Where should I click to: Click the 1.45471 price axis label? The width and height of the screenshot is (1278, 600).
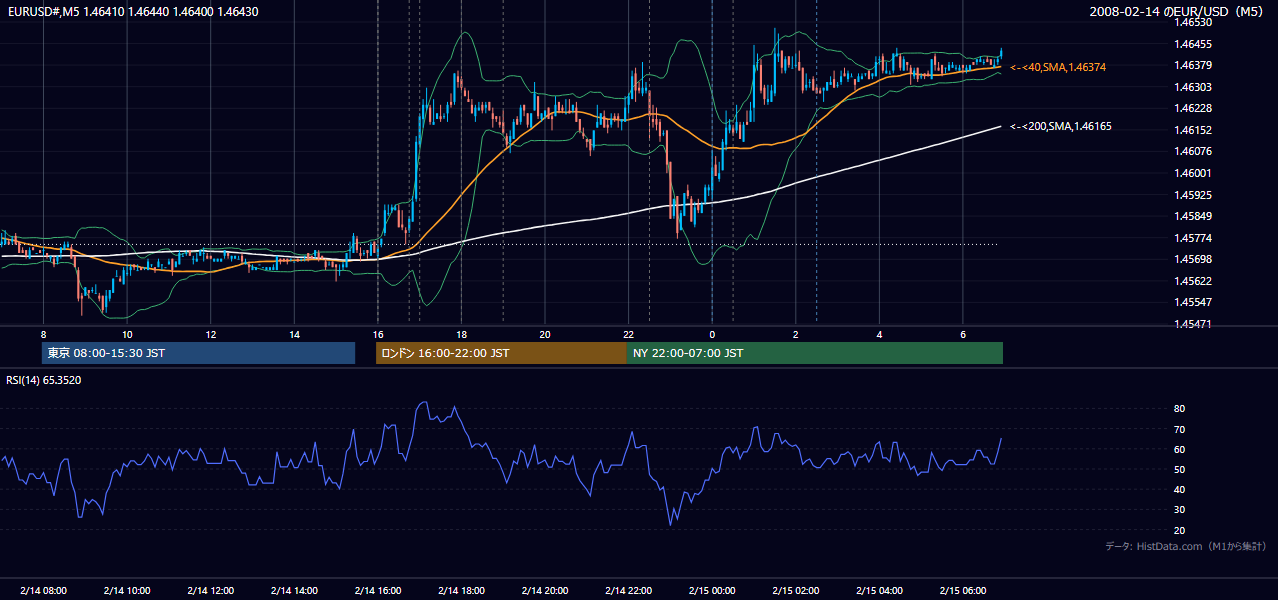click(x=1192, y=324)
